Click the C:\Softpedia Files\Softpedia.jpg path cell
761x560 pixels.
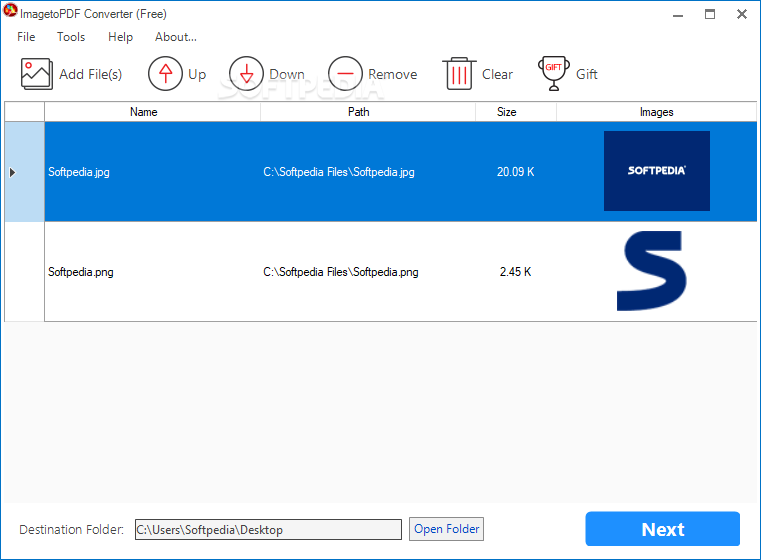pos(368,172)
